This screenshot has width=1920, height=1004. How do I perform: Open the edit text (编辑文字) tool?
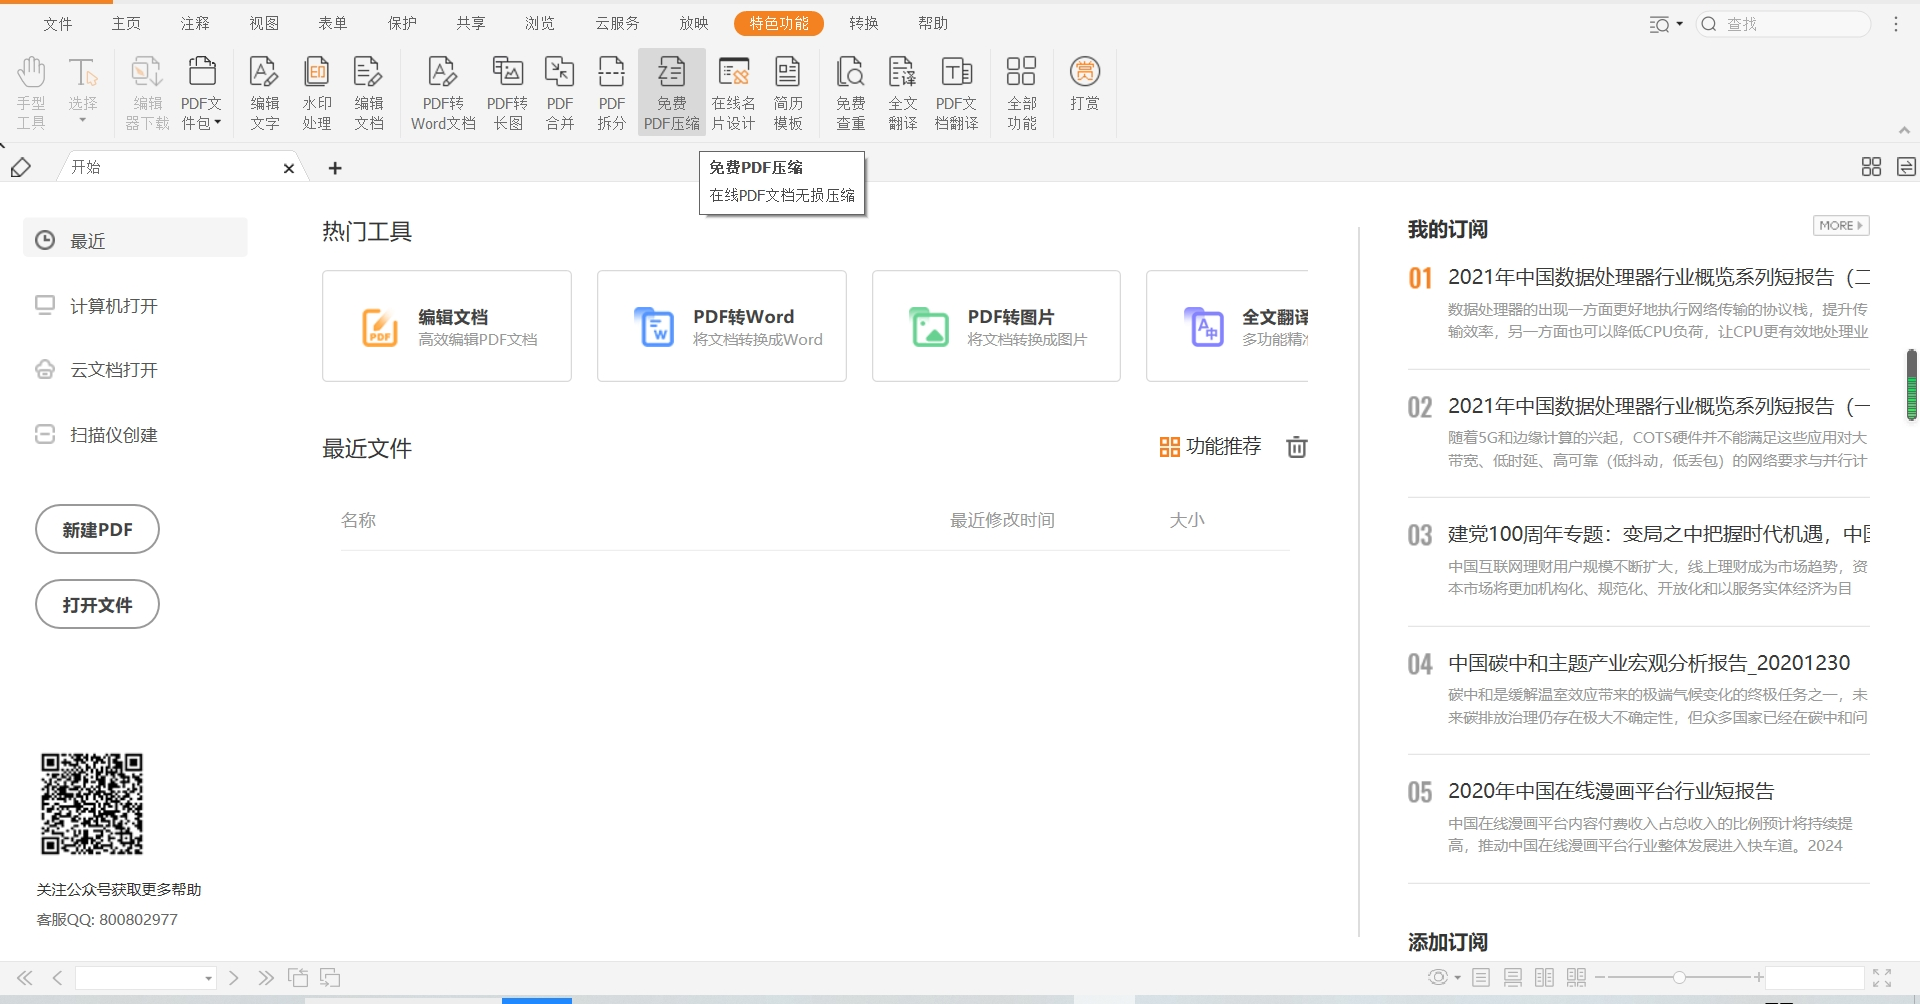click(x=264, y=90)
